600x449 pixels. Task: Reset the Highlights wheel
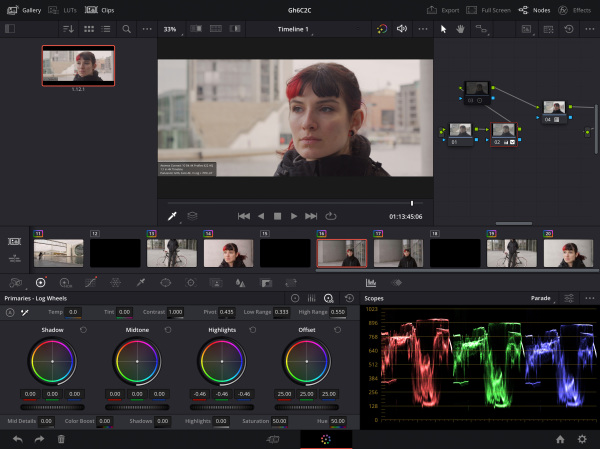pyautogui.click(x=253, y=330)
